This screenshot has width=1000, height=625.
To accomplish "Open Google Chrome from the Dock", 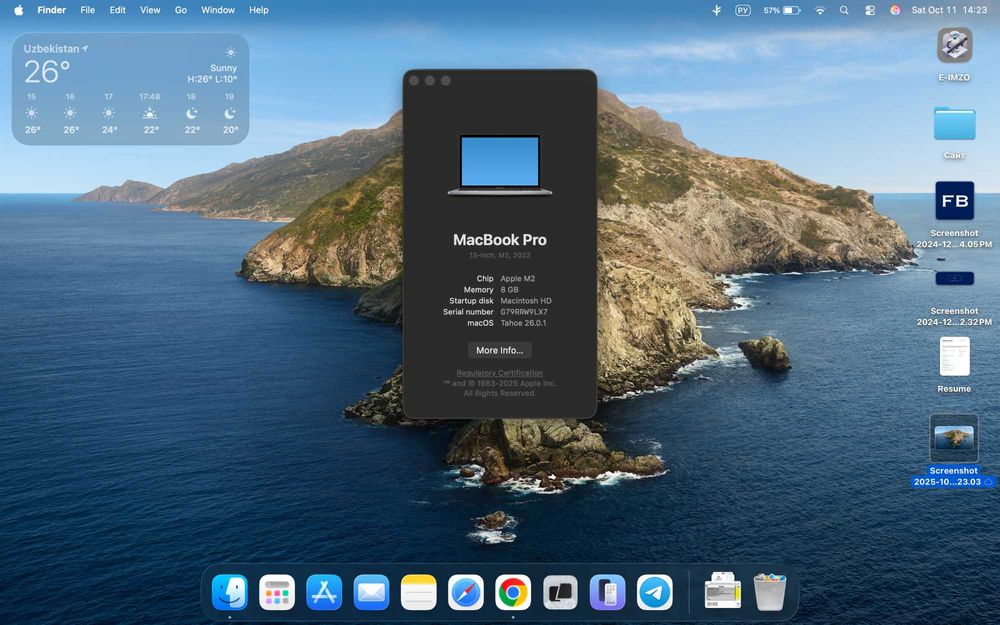I will coord(513,592).
